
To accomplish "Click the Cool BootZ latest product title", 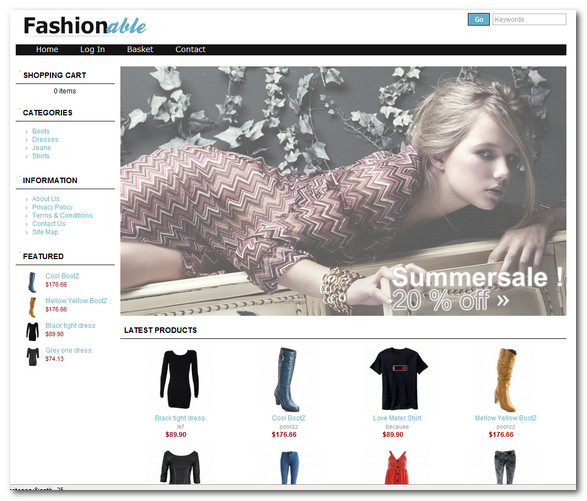I will pyautogui.click(x=289, y=418).
